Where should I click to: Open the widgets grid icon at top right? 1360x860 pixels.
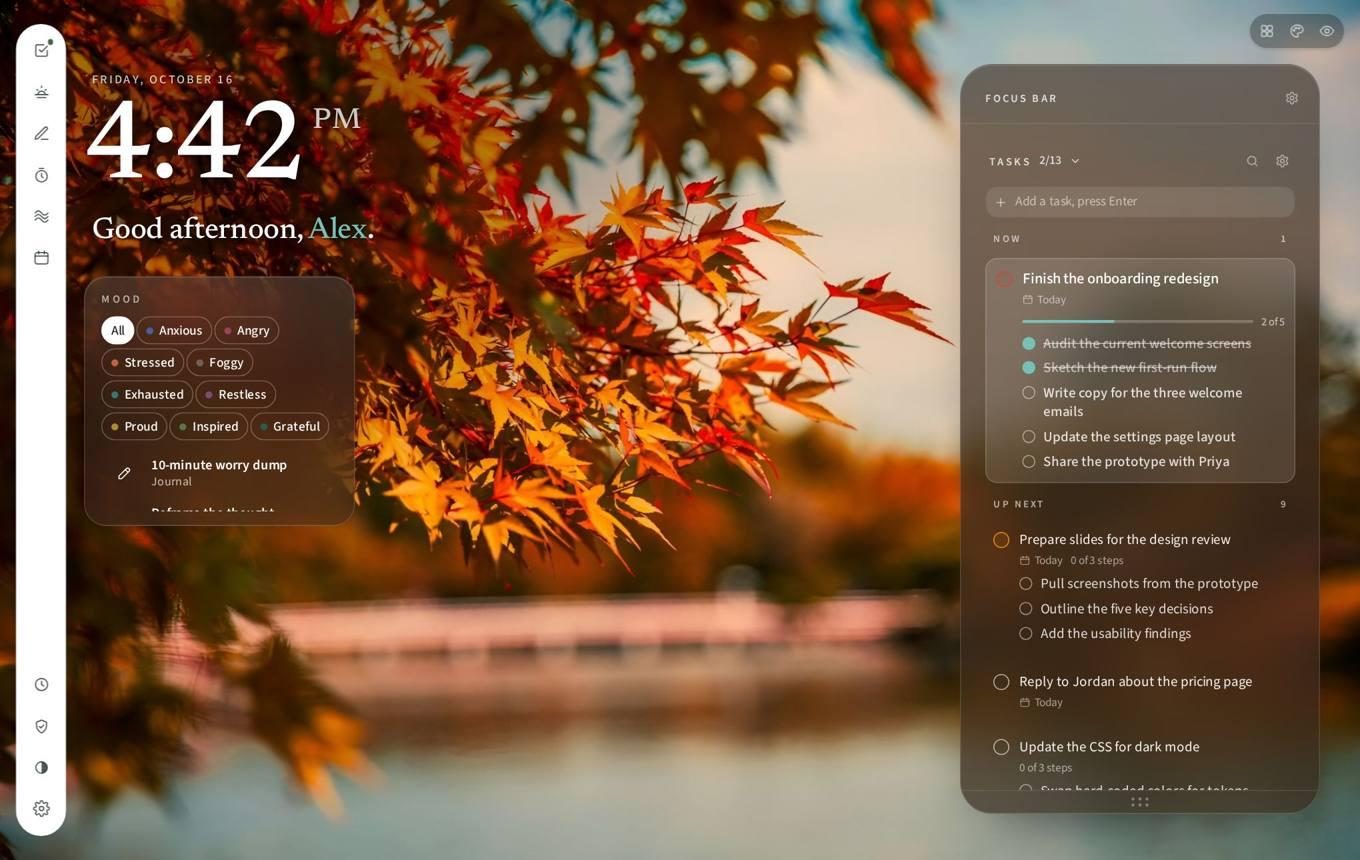pos(1267,31)
